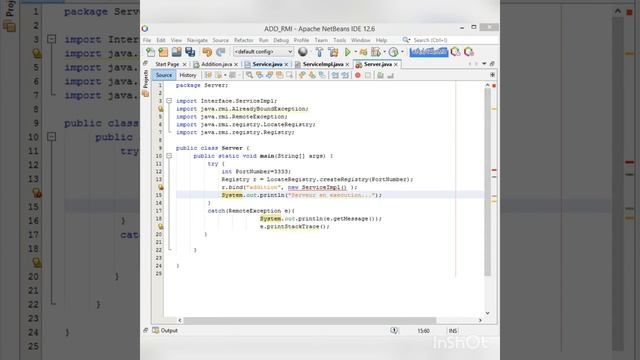Toggle bookmark on the current line

pos(322,75)
